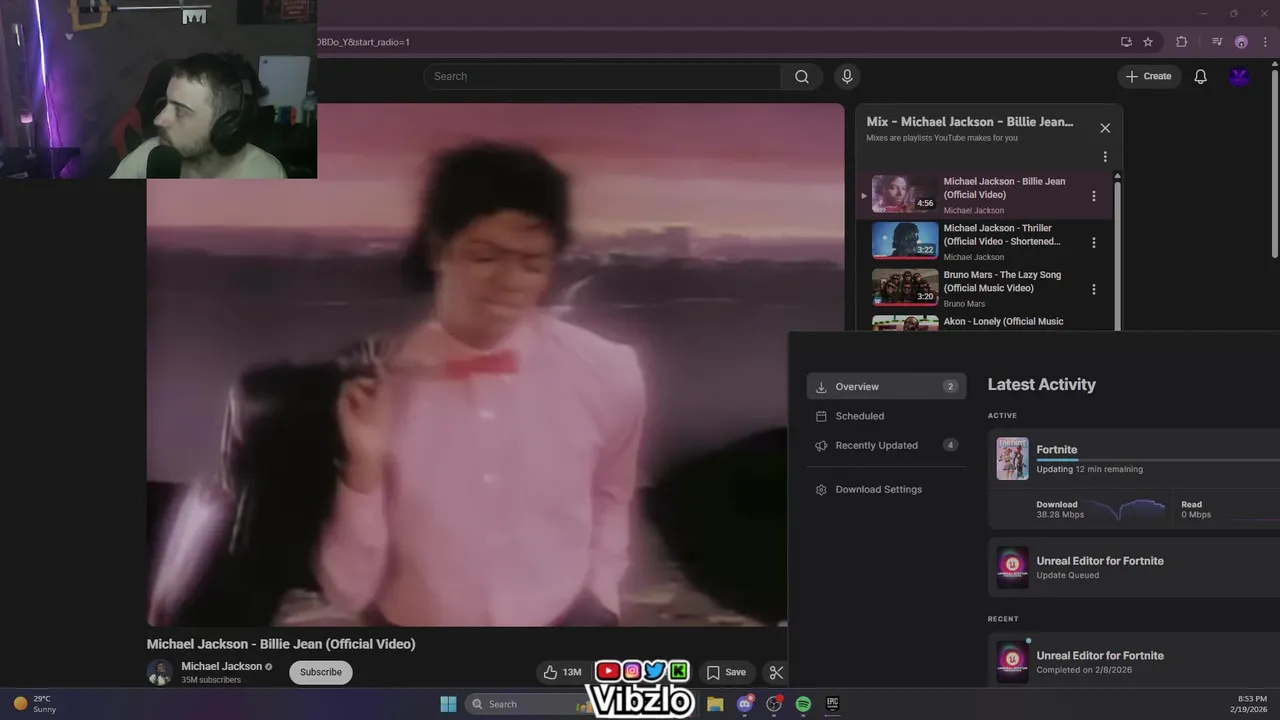The height and width of the screenshot is (720, 1280).
Task: Play the Billie Jean thumbnail in the Mix
Action: coord(905,194)
